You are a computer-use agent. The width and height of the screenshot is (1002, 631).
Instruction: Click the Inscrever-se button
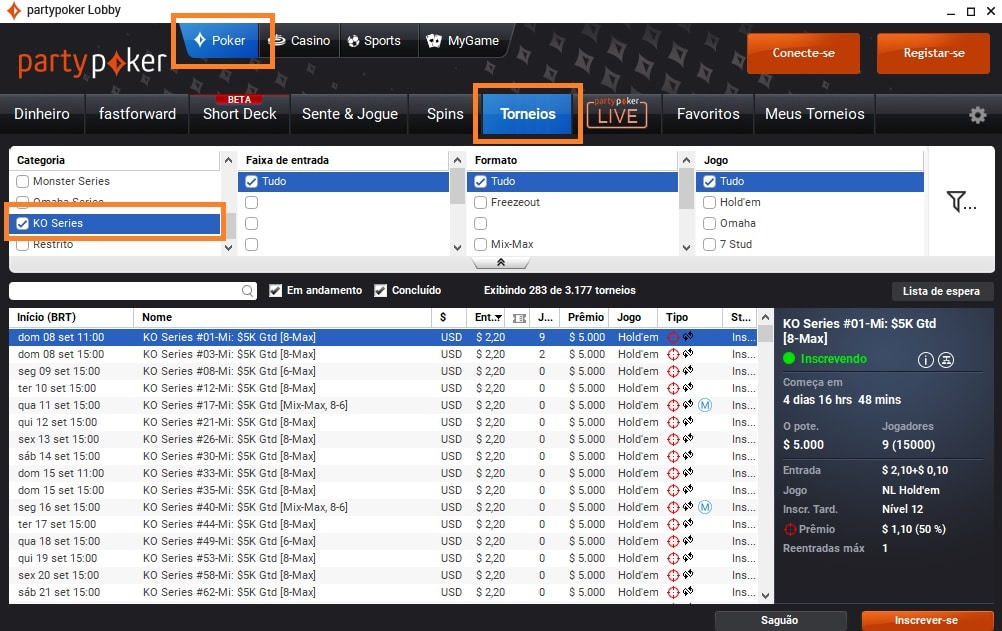[926, 620]
